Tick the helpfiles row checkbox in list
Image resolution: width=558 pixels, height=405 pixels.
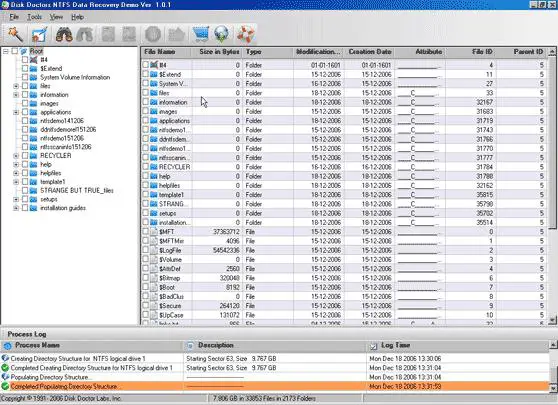point(146,185)
